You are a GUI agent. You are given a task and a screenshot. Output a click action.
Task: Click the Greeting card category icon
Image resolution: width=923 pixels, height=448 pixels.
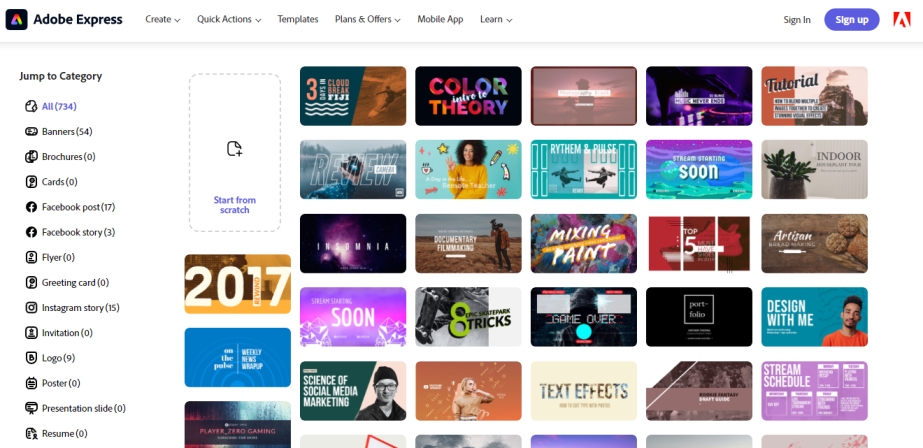point(31,283)
